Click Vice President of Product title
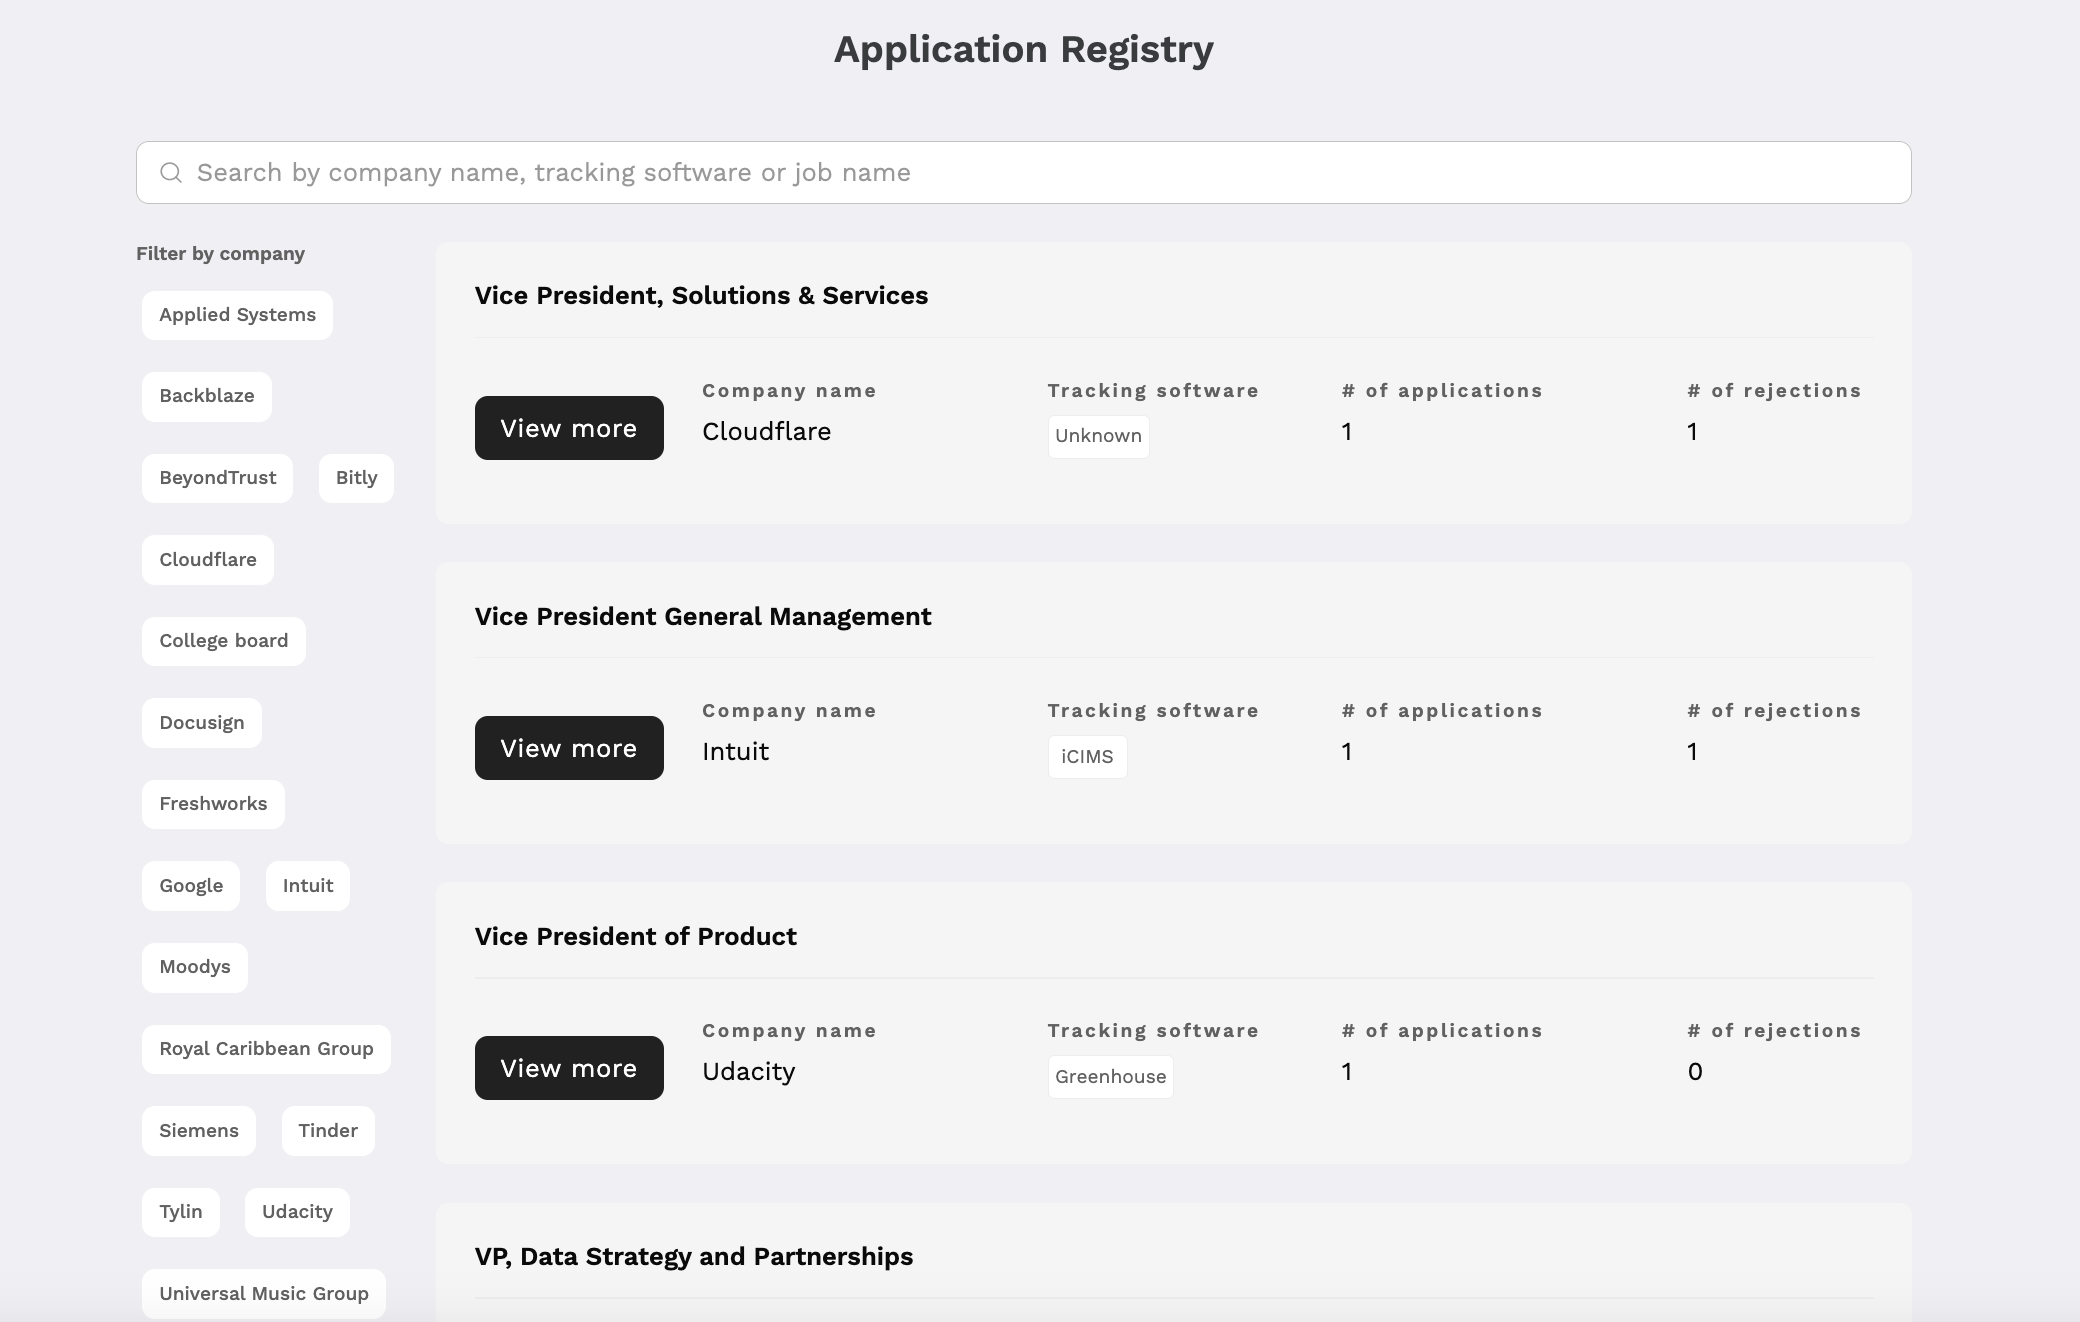Viewport: 2080px width, 1322px height. point(636,936)
